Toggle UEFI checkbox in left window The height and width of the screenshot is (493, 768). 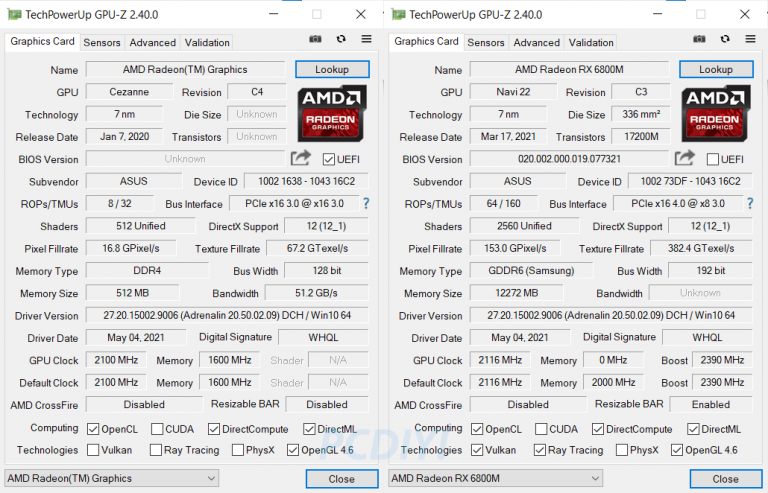[x=329, y=159]
